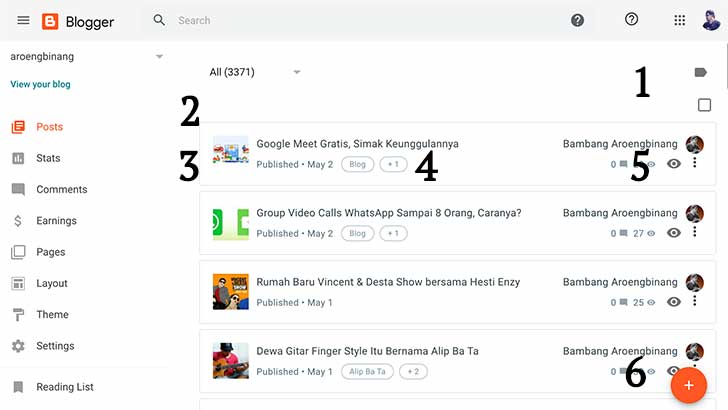The width and height of the screenshot is (728, 410).
Task: Click the filled dark help icon
Action: 578,20
